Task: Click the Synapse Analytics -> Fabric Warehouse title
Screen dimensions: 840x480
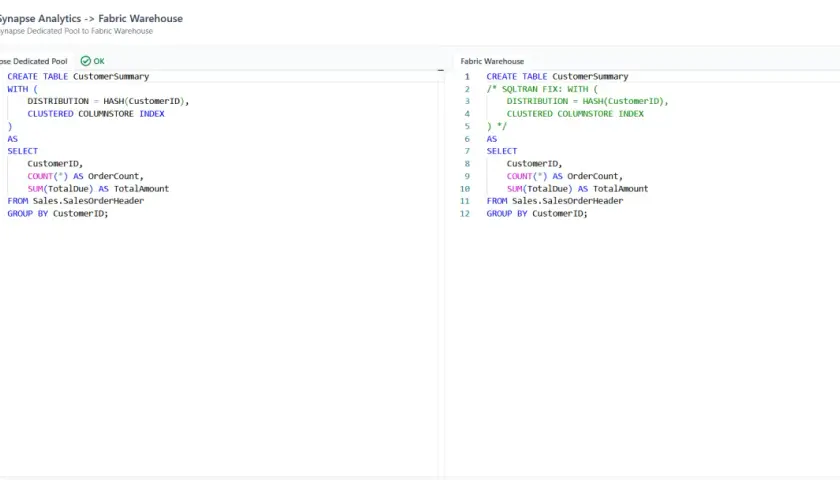Action: pos(91,18)
